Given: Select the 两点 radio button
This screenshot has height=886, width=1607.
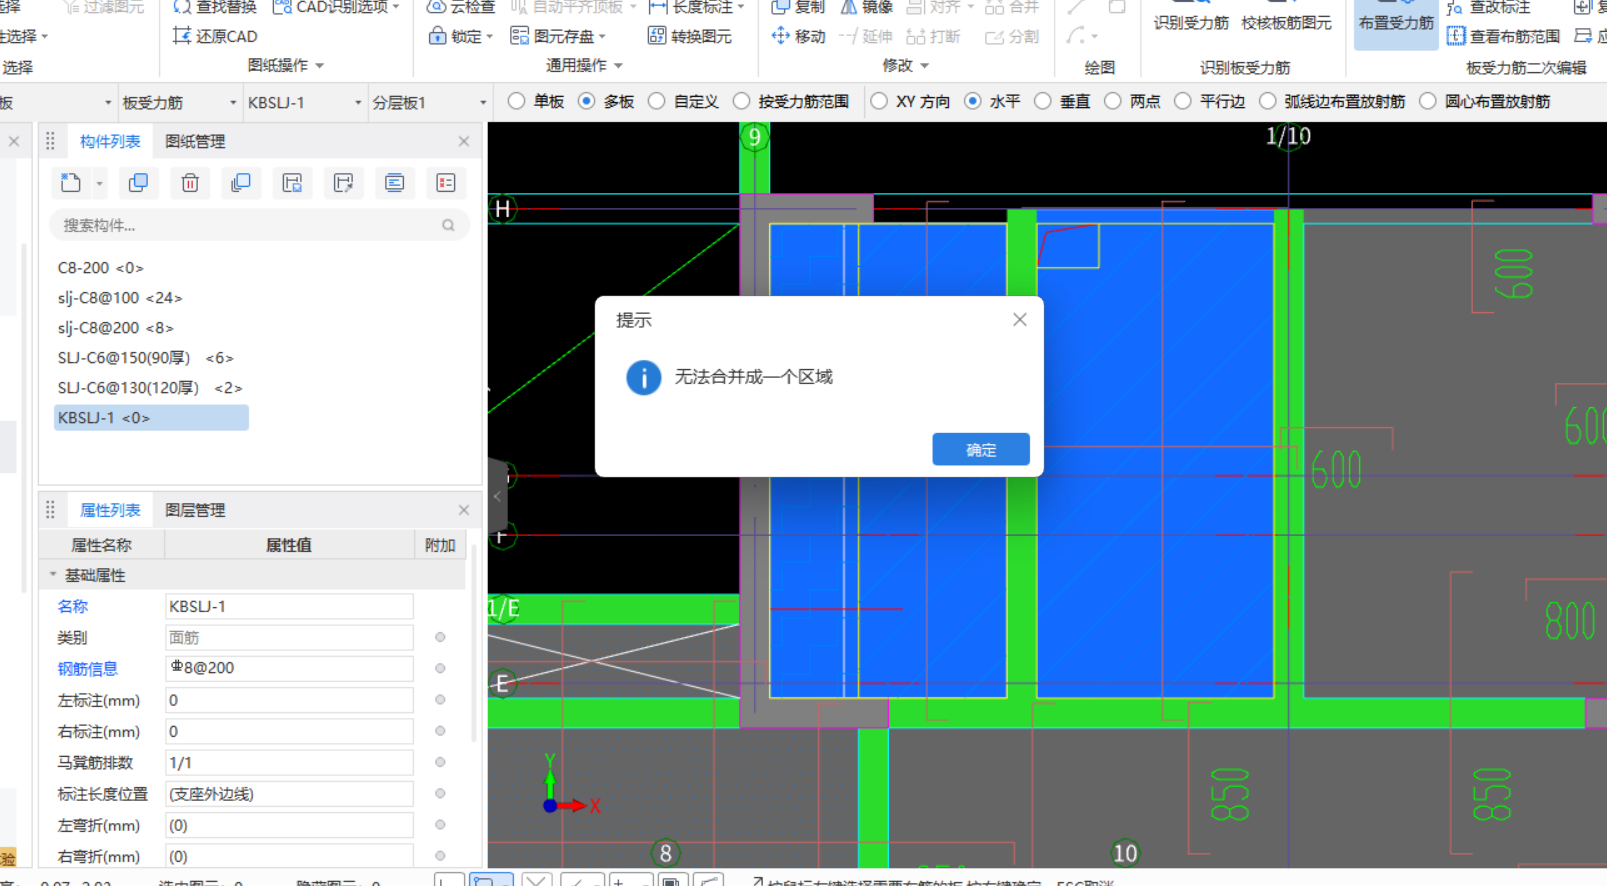Looking at the screenshot, I should (x=1113, y=101).
